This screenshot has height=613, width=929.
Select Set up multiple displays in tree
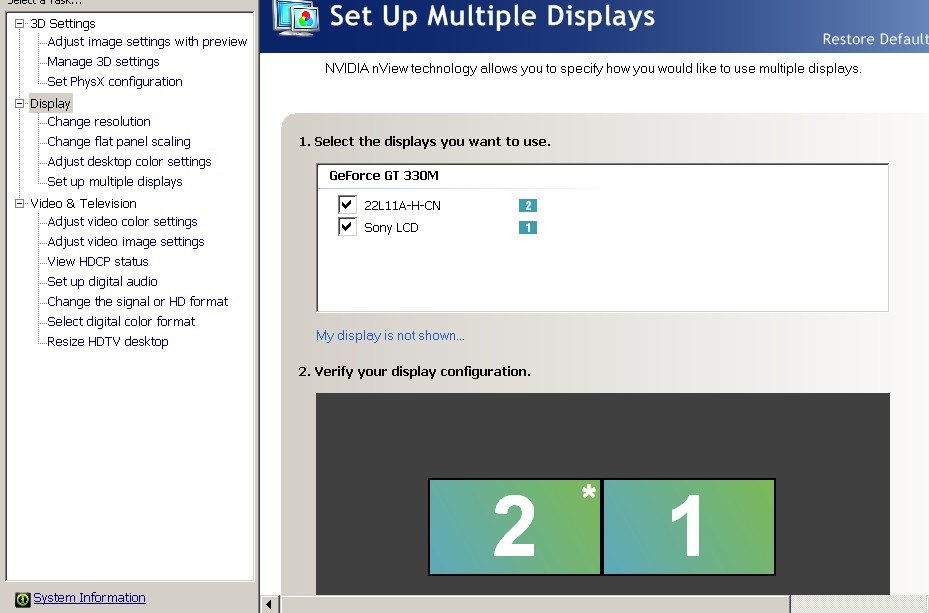(x=115, y=182)
